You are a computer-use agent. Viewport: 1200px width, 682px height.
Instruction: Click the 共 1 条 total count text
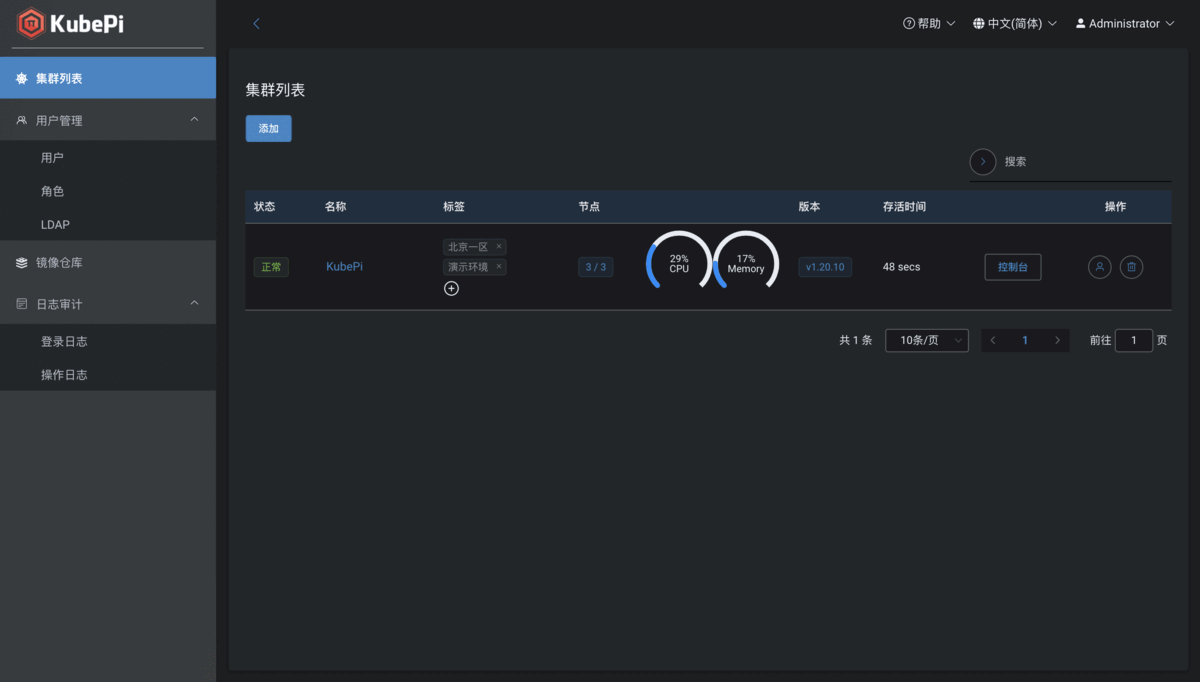pos(856,341)
